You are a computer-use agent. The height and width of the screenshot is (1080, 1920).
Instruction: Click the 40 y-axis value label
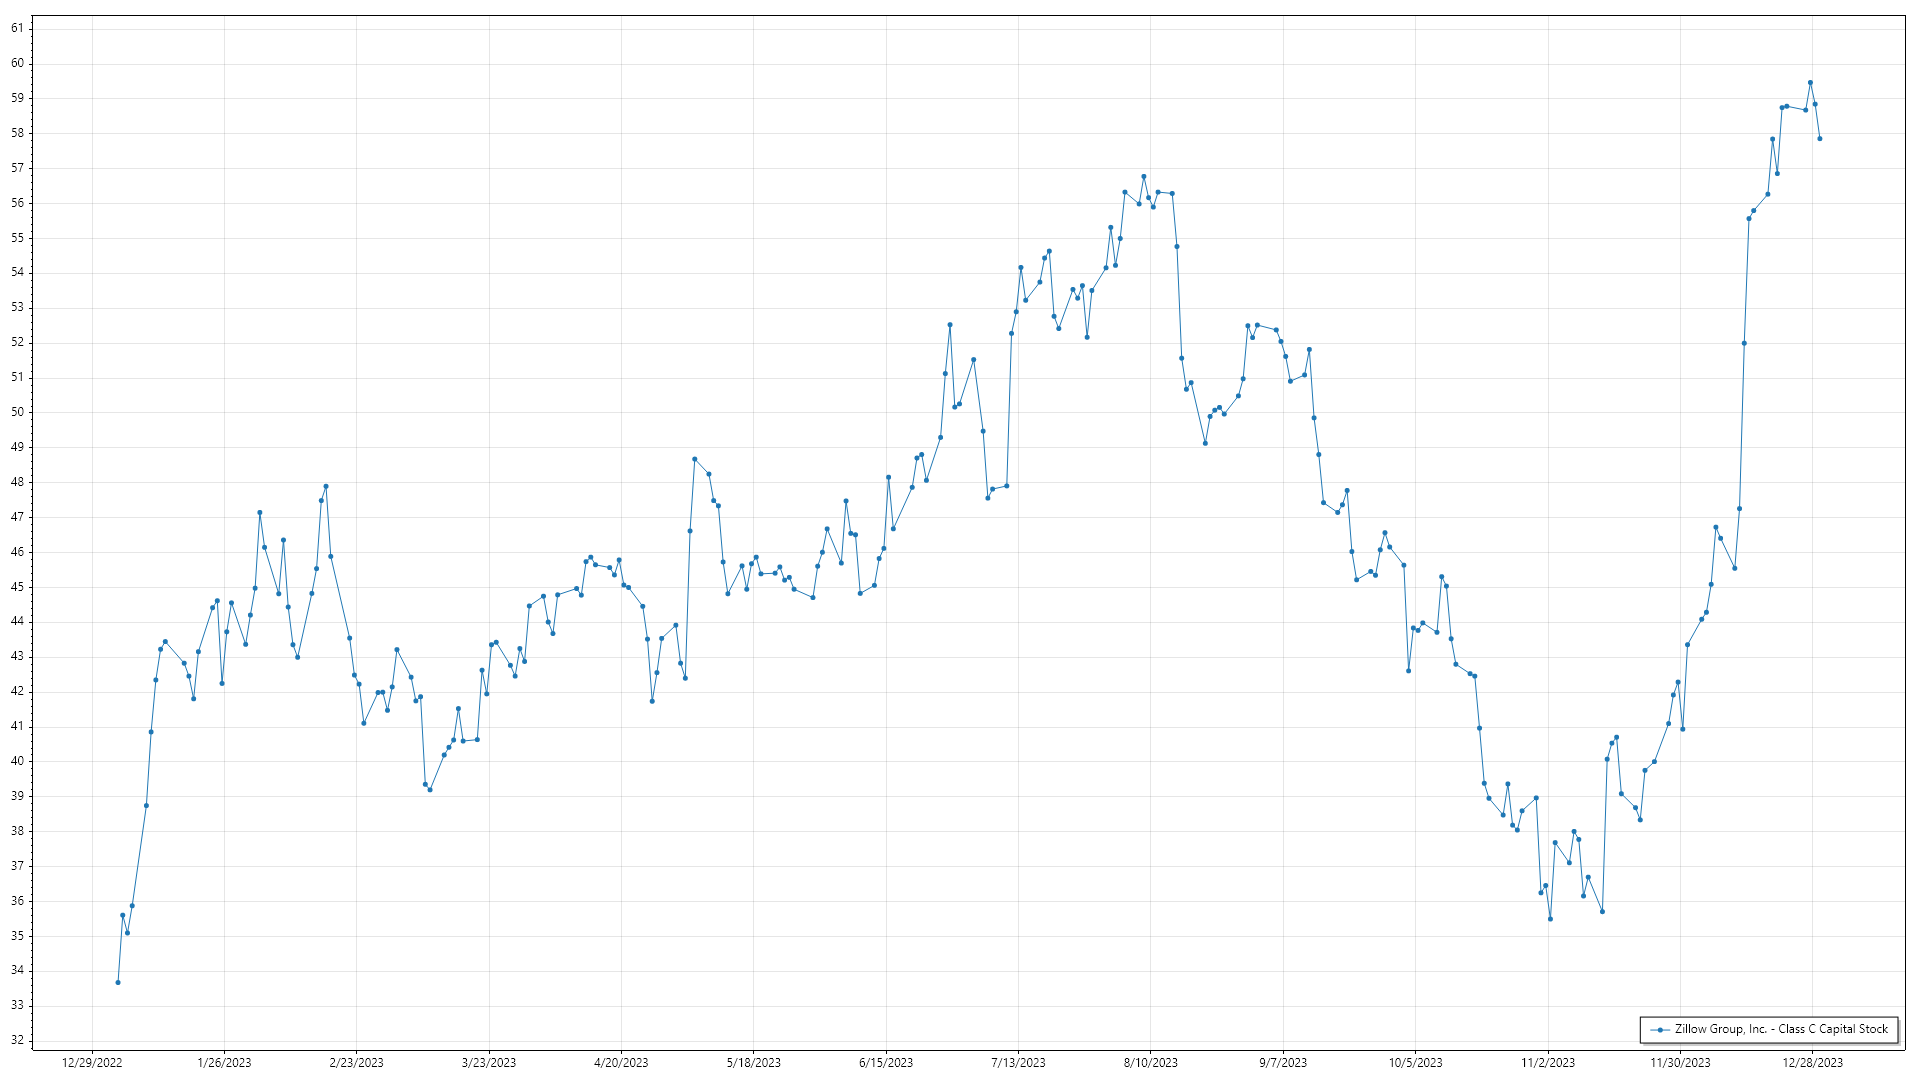17,761
